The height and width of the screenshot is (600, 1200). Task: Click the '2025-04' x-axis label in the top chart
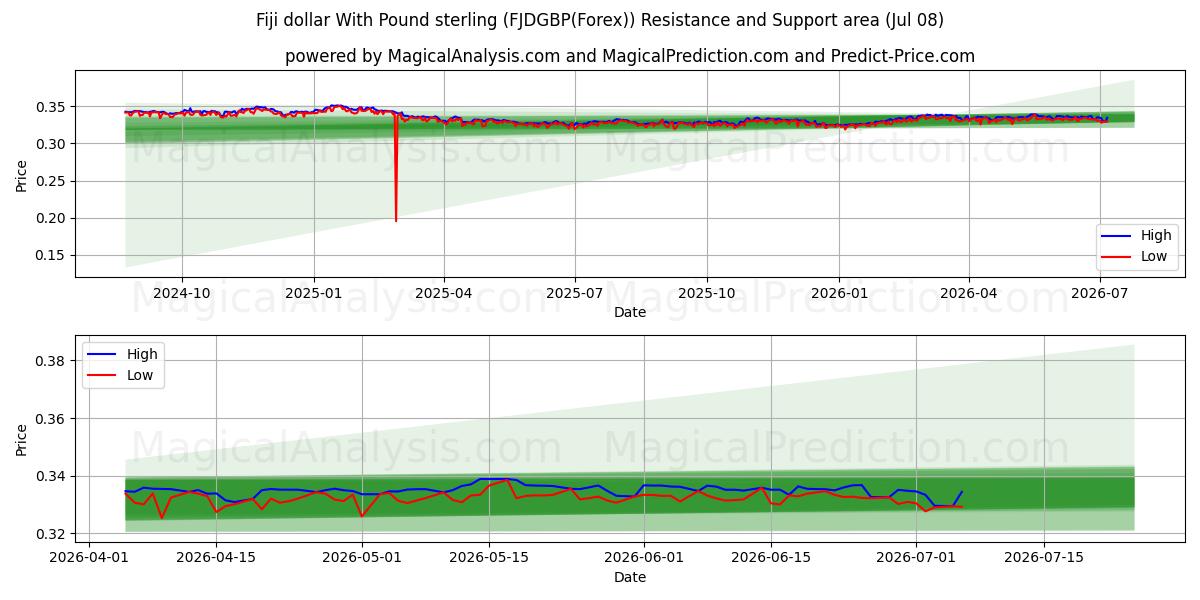(x=444, y=294)
